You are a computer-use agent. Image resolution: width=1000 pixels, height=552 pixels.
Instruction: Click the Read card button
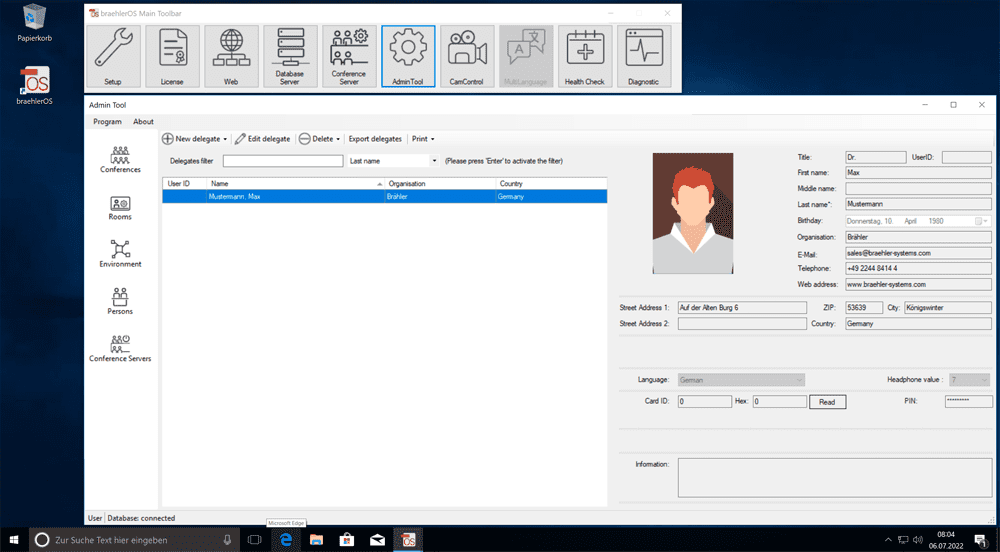click(828, 402)
